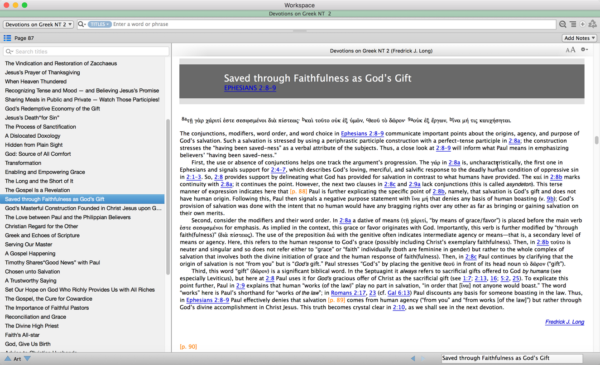Image resolution: width=600 pixels, height=365 pixels.
Task: Open the gear settings menu in reading pane
Action: (x=584, y=49)
